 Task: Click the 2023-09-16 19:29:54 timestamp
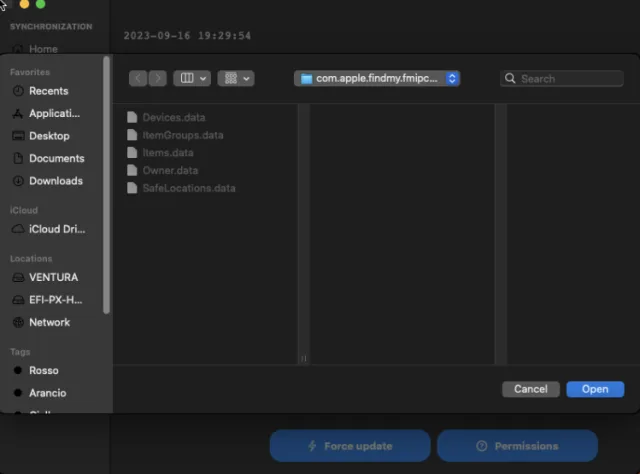coord(187,36)
